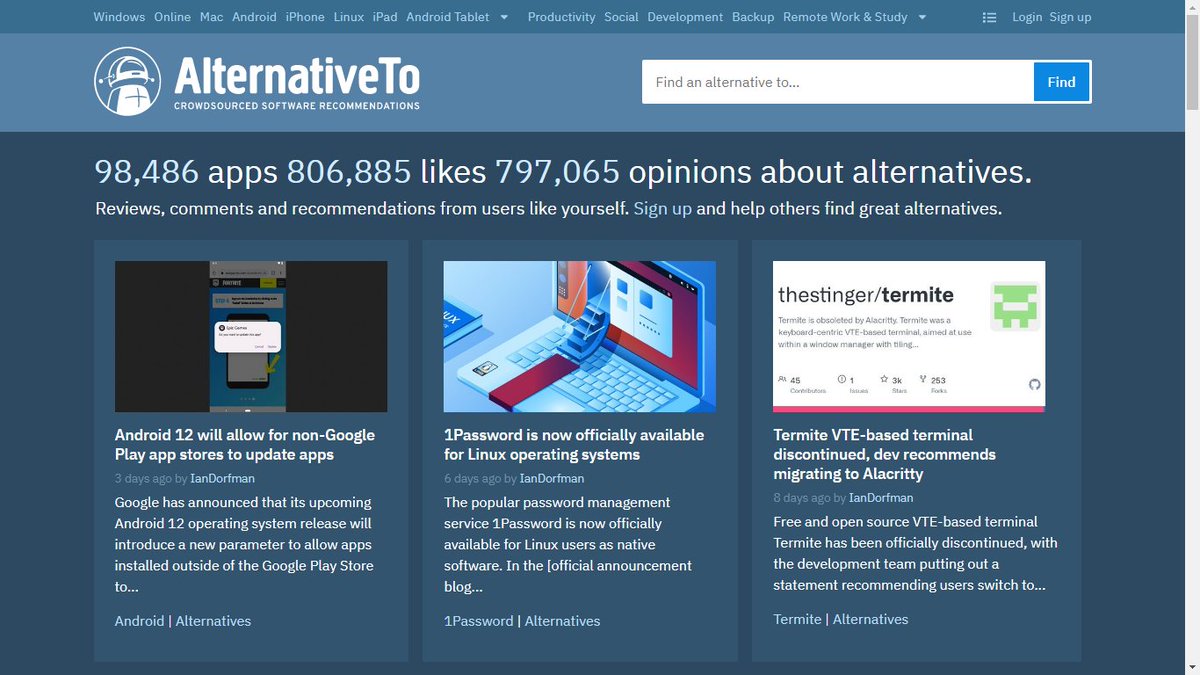Open the Remote Work & Study category
Screen dimensions: 1200x675
point(845,17)
